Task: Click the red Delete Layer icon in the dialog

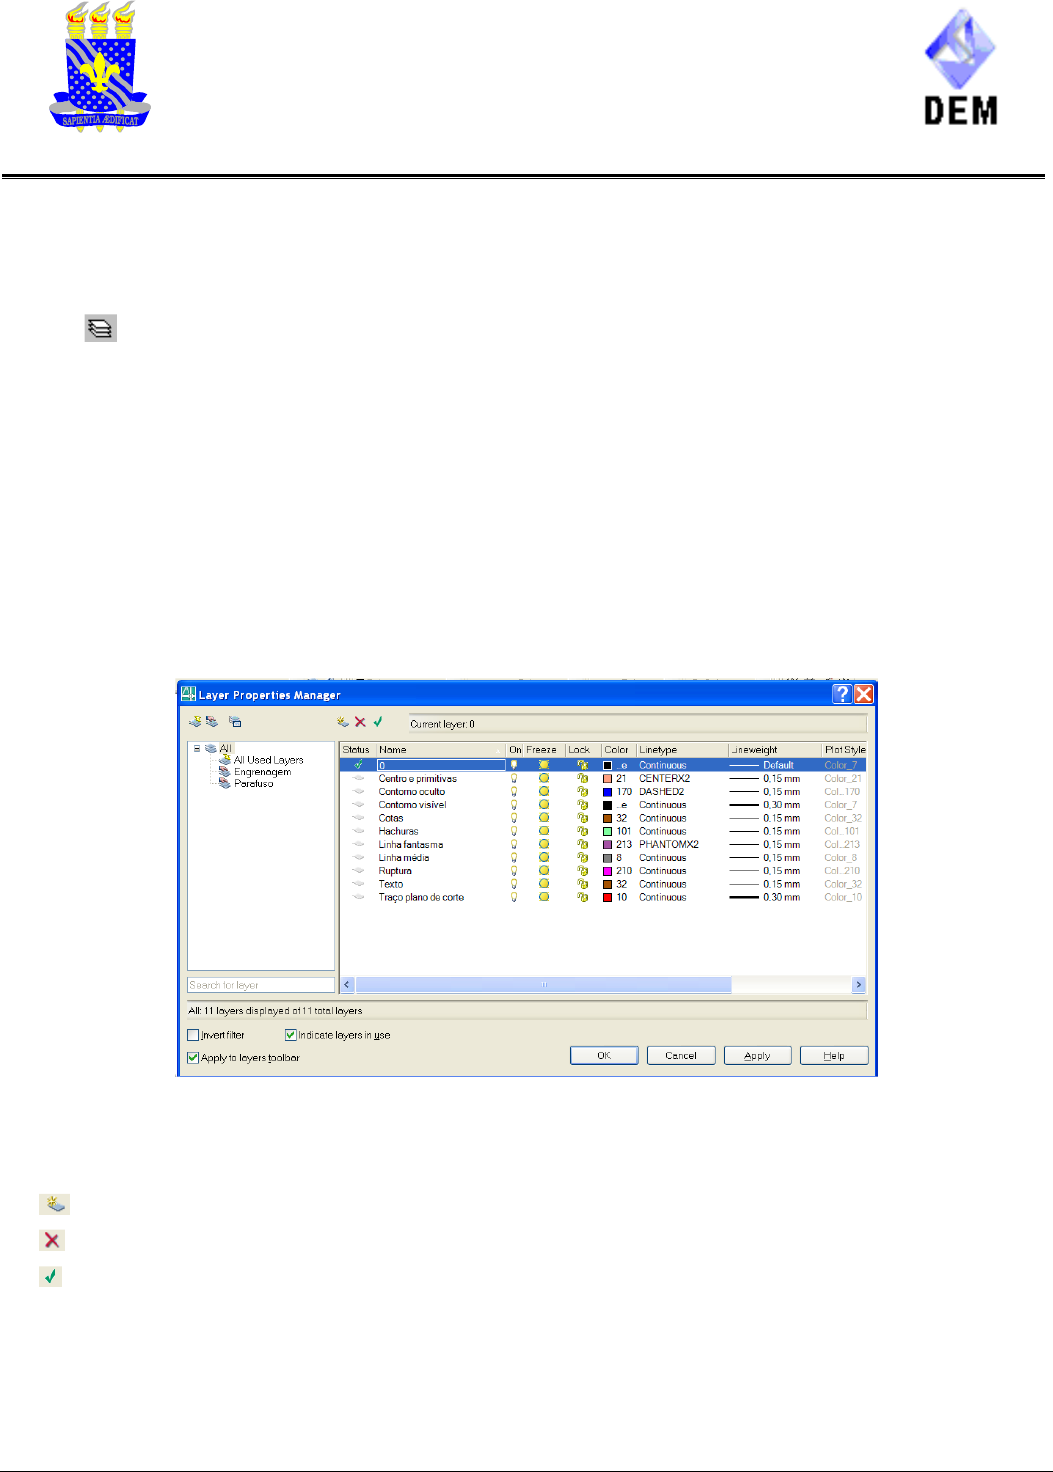Action: pos(360,721)
